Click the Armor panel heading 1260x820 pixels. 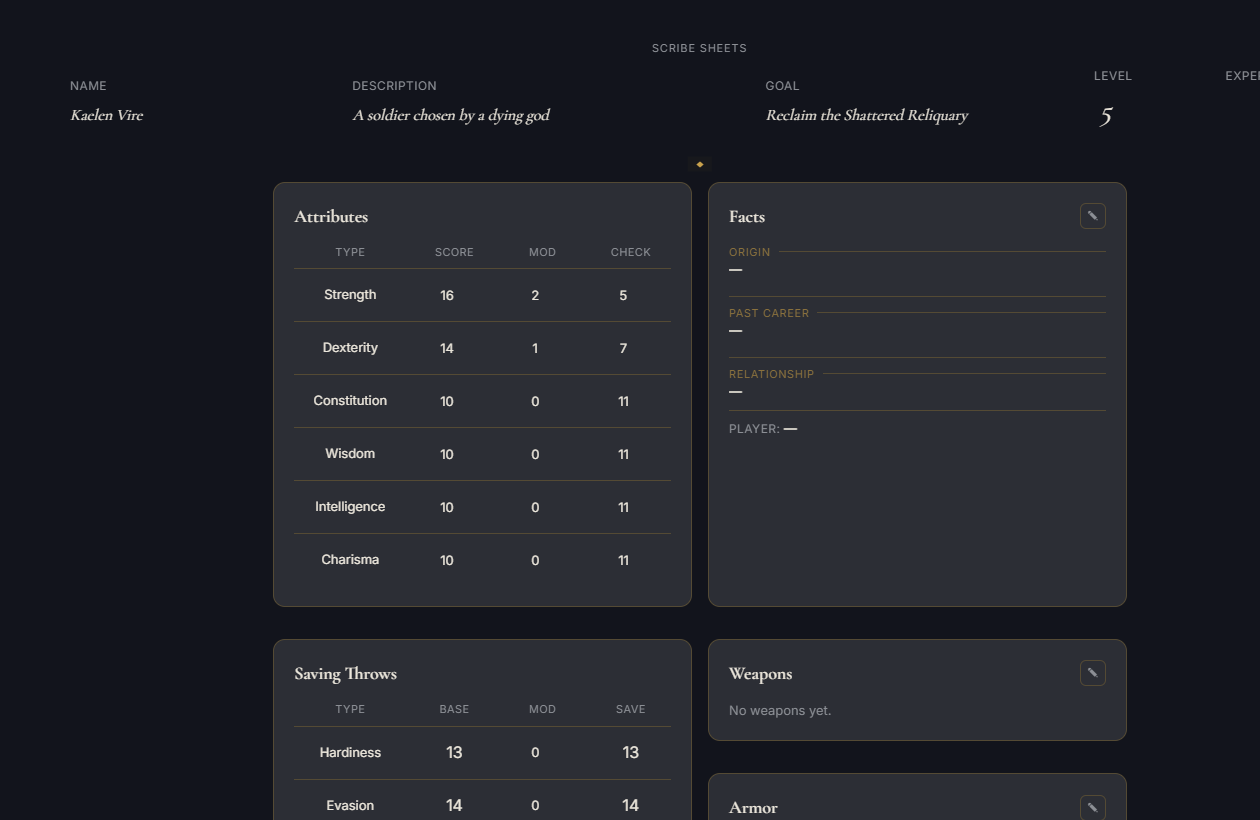click(753, 808)
